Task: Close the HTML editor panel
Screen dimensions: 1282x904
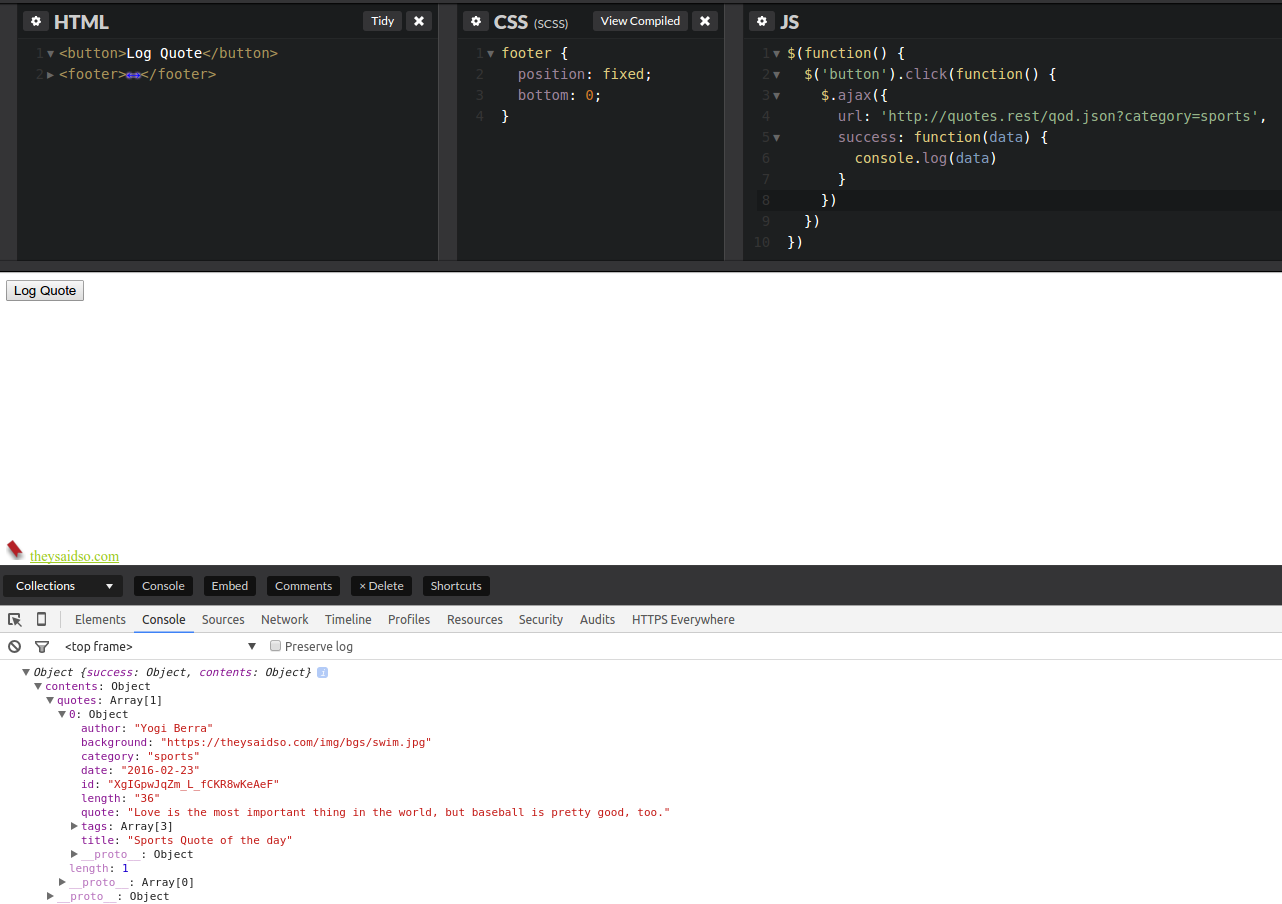Action: pyautogui.click(x=419, y=21)
